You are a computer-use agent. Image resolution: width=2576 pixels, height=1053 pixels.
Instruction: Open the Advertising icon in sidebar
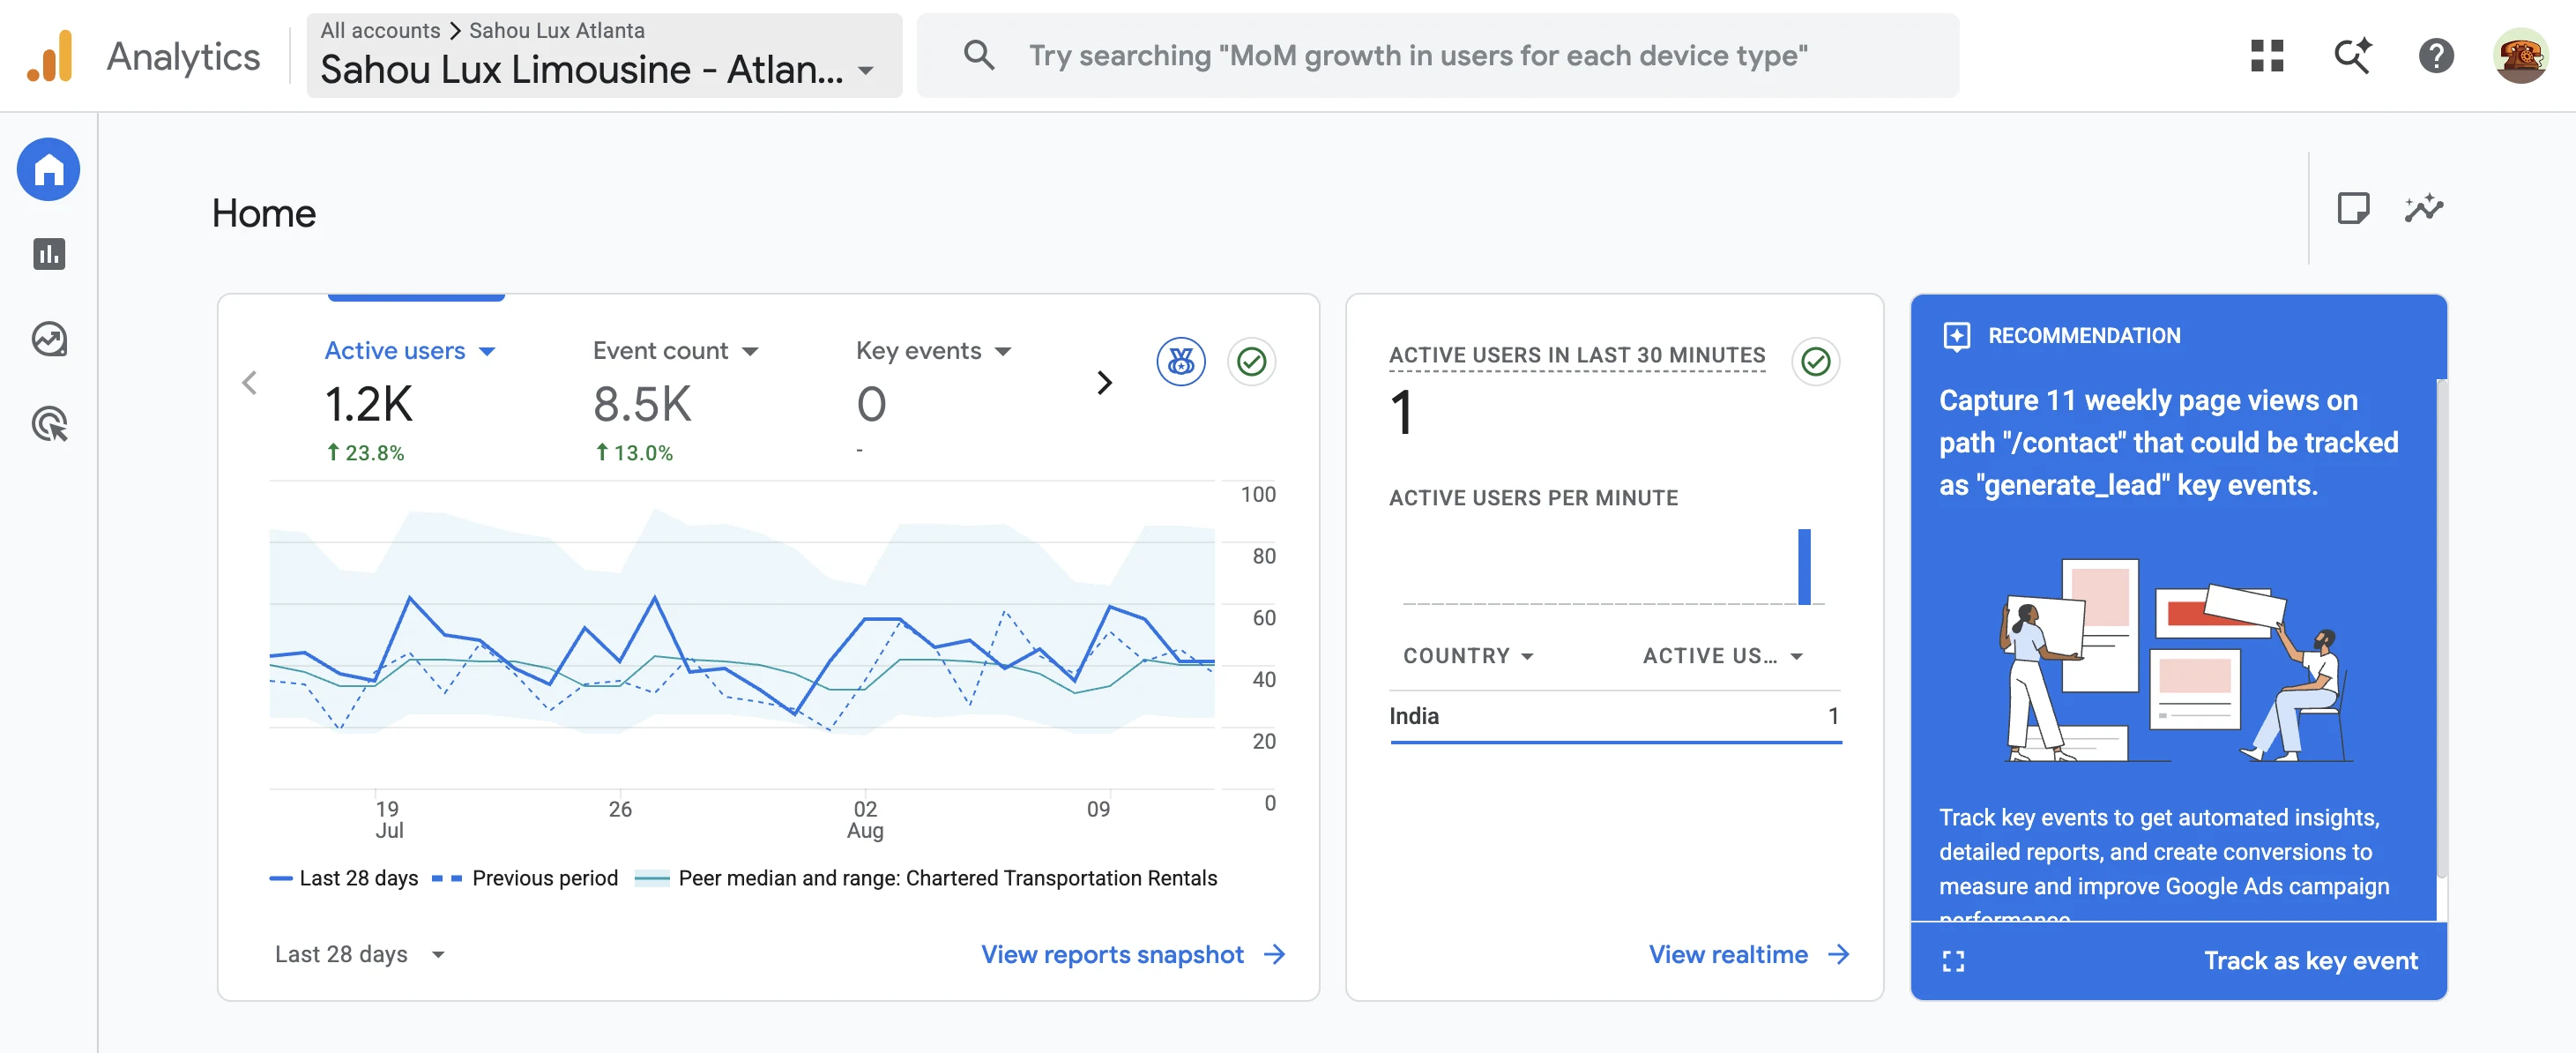(x=49, y=424)
